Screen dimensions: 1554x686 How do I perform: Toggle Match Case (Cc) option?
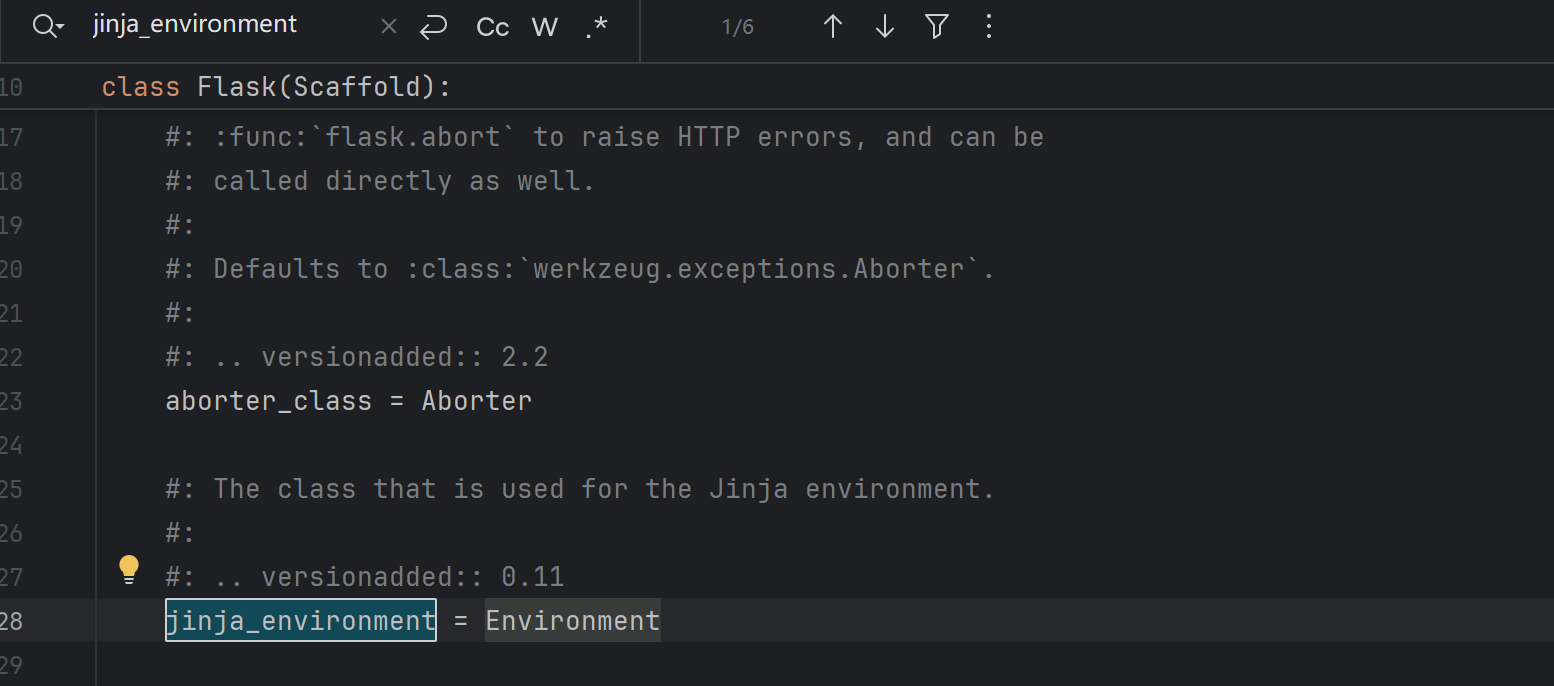492,27
